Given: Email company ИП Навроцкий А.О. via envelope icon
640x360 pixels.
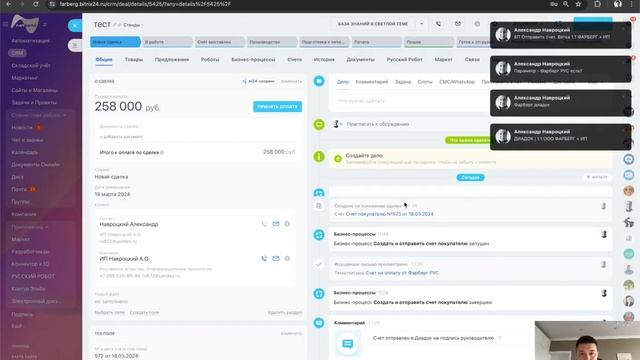Looking at the screenshot, I should tap(276, 258).
